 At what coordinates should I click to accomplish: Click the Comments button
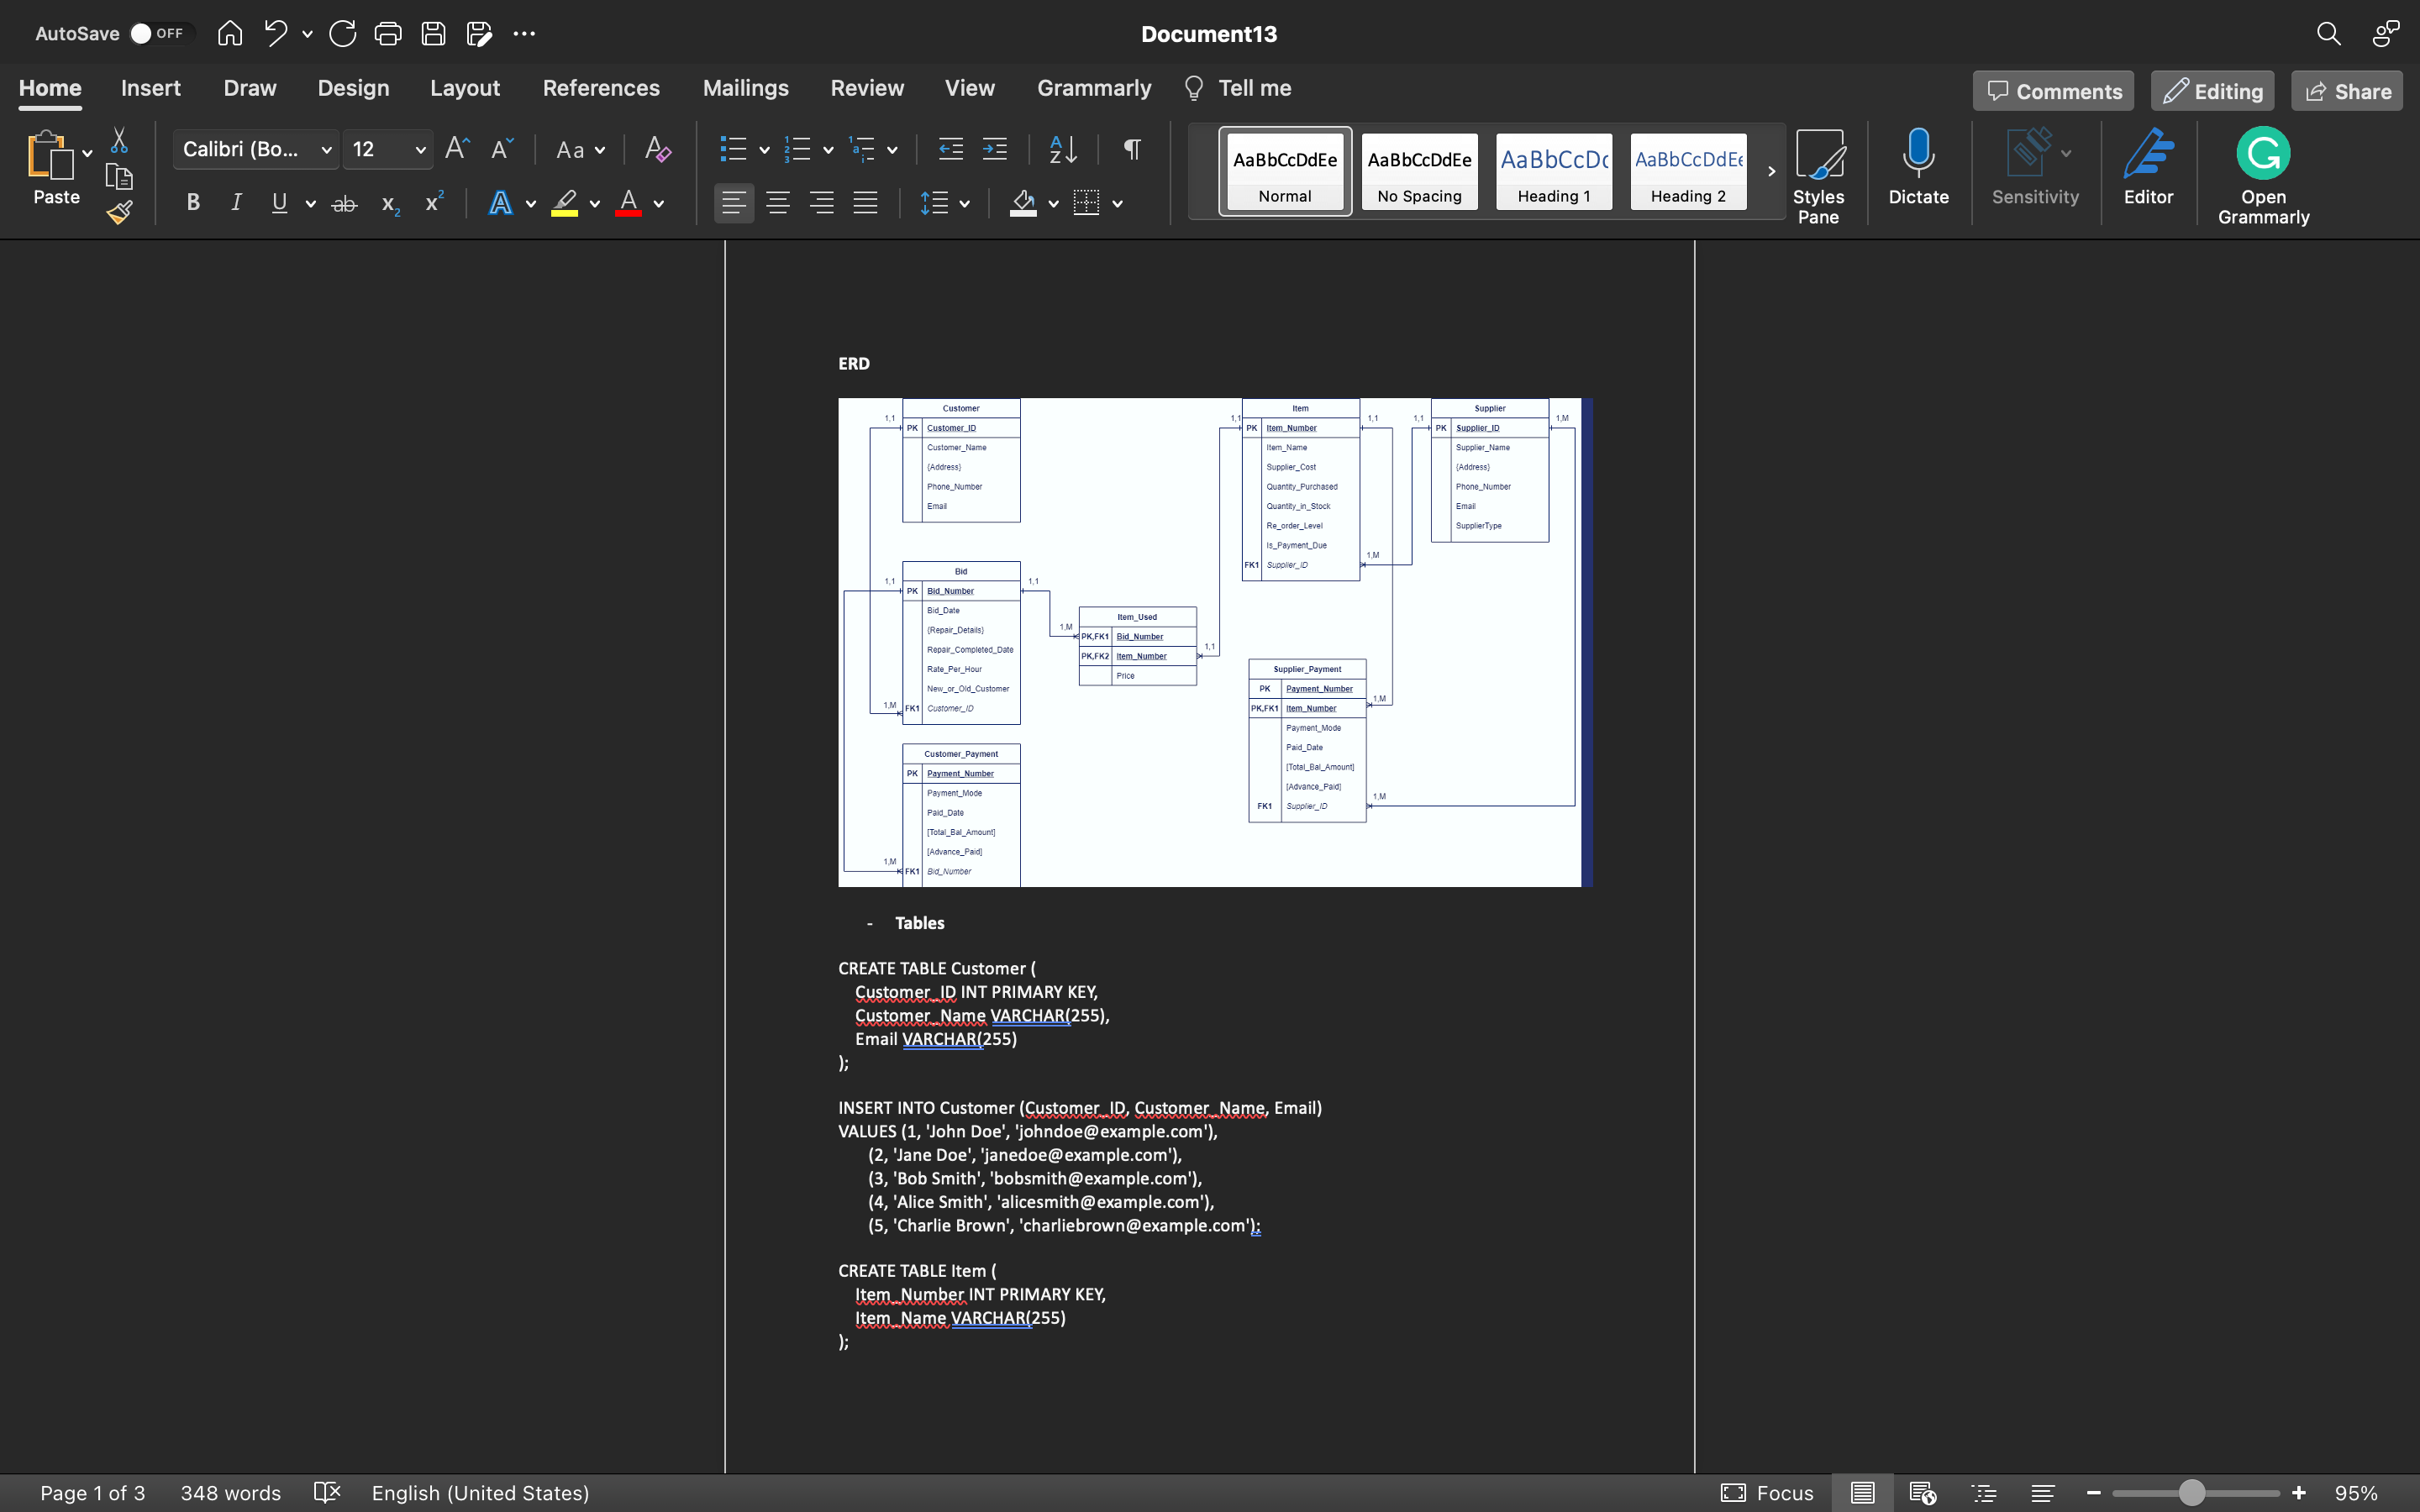[2053, 91]
